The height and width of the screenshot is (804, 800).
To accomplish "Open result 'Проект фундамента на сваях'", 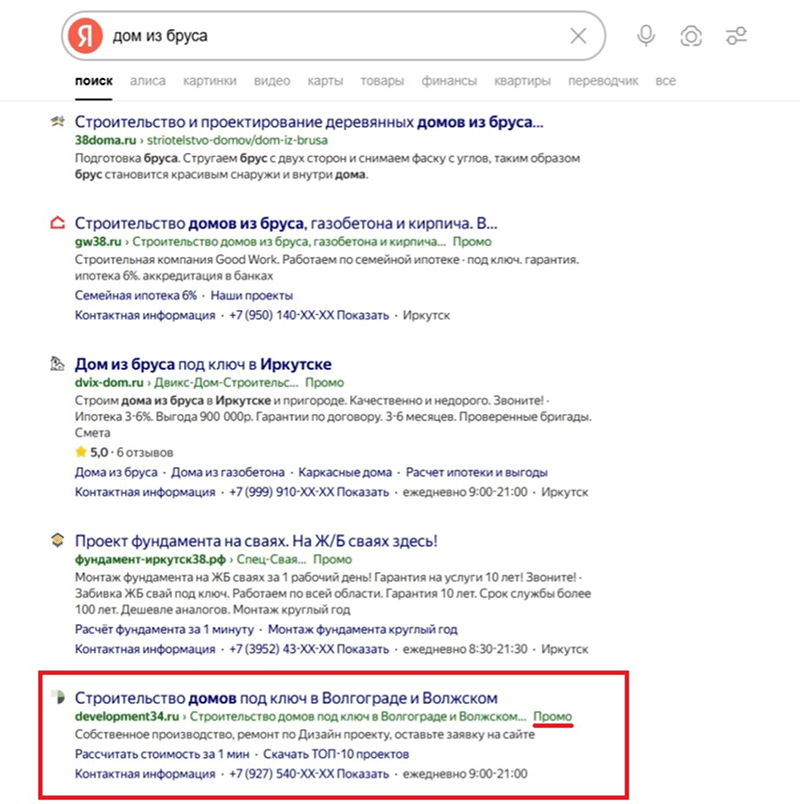I will point(256,541).
